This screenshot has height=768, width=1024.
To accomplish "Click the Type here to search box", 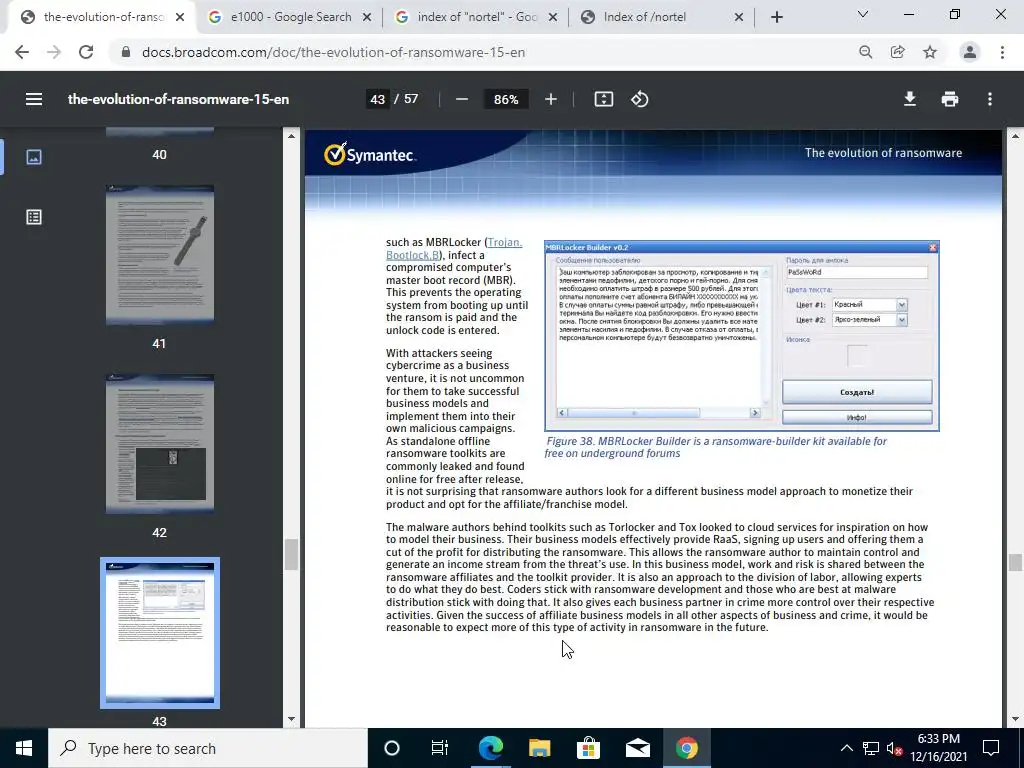I will click(208, 748).
